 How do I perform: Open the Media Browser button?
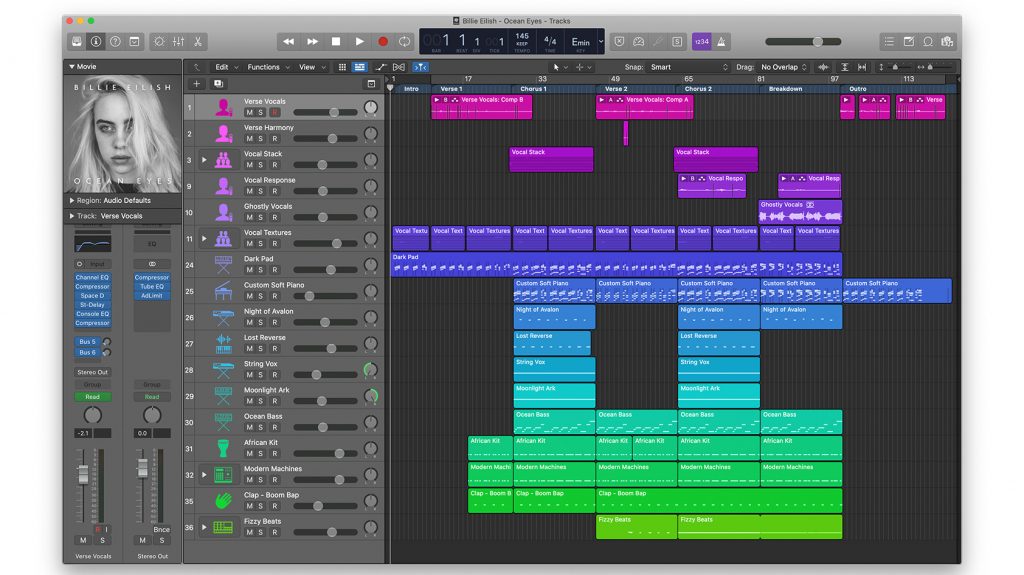pyautogui.click(x=947, y=42)
